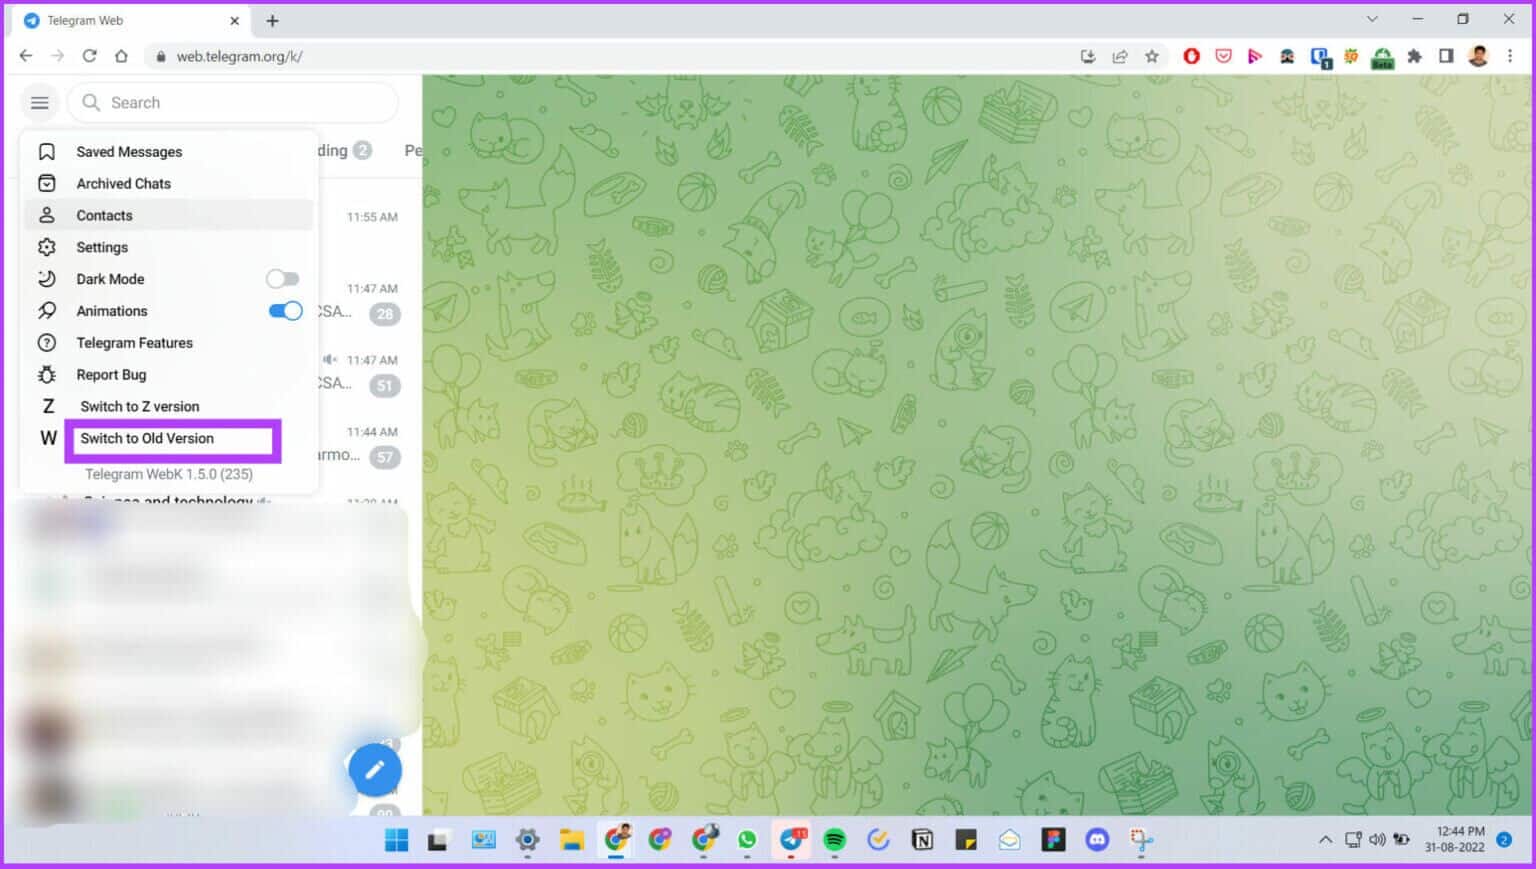Image resolution: width=1536 pixels, height=869 pixels.
Task: Show hidden tray icons chevron
Action: (x=1326, y=840)
